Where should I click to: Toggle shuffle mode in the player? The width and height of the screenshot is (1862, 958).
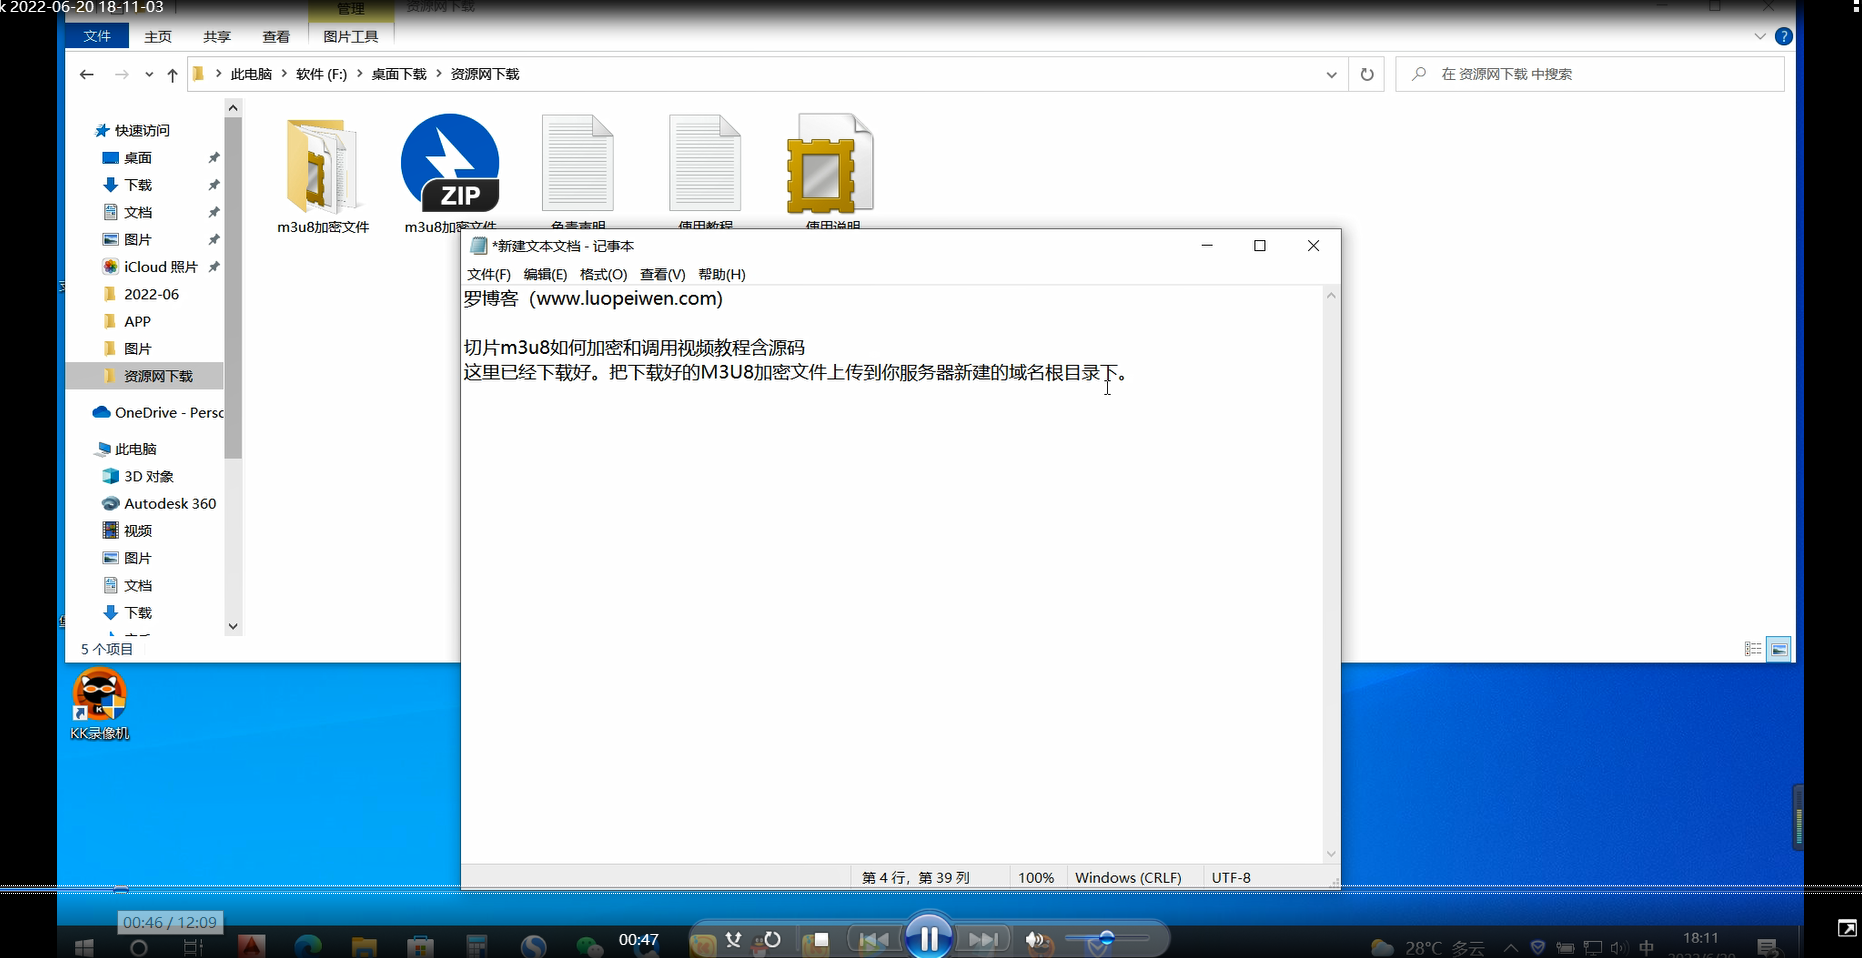pyautogui.click(x=734, y=940)
